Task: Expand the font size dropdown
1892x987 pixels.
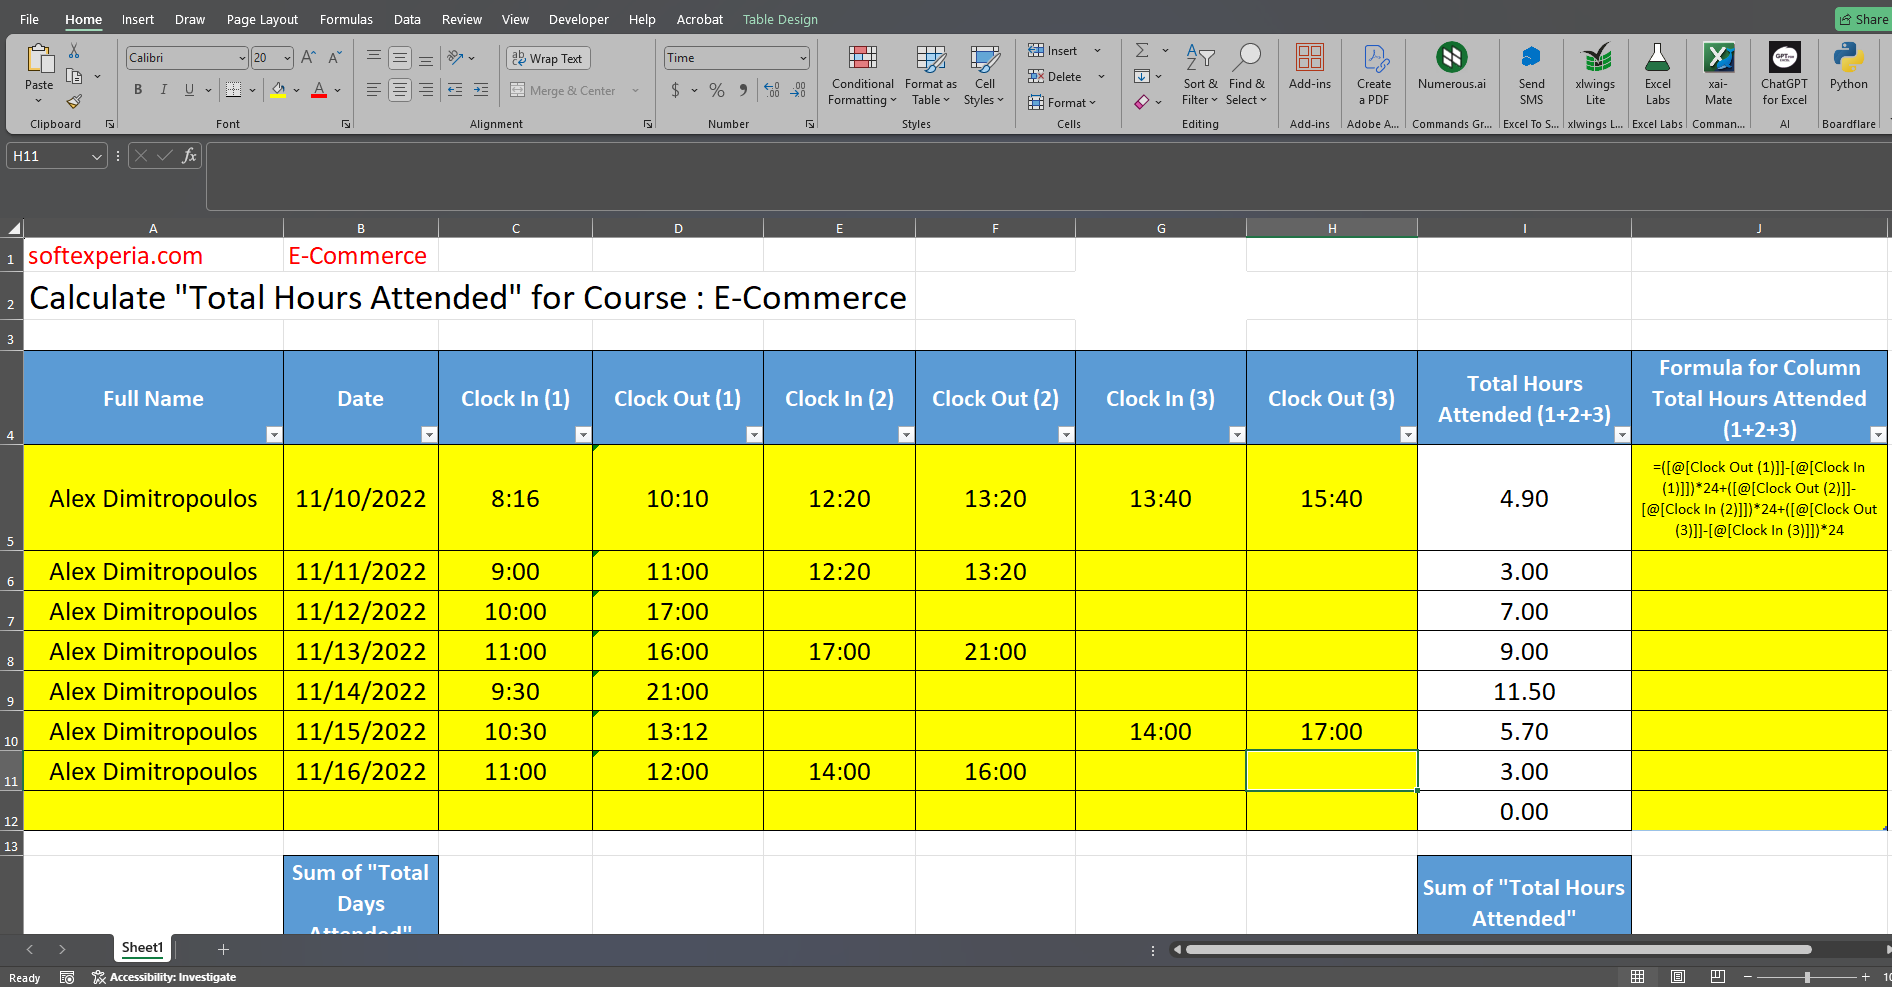Action: coord(287,58)
